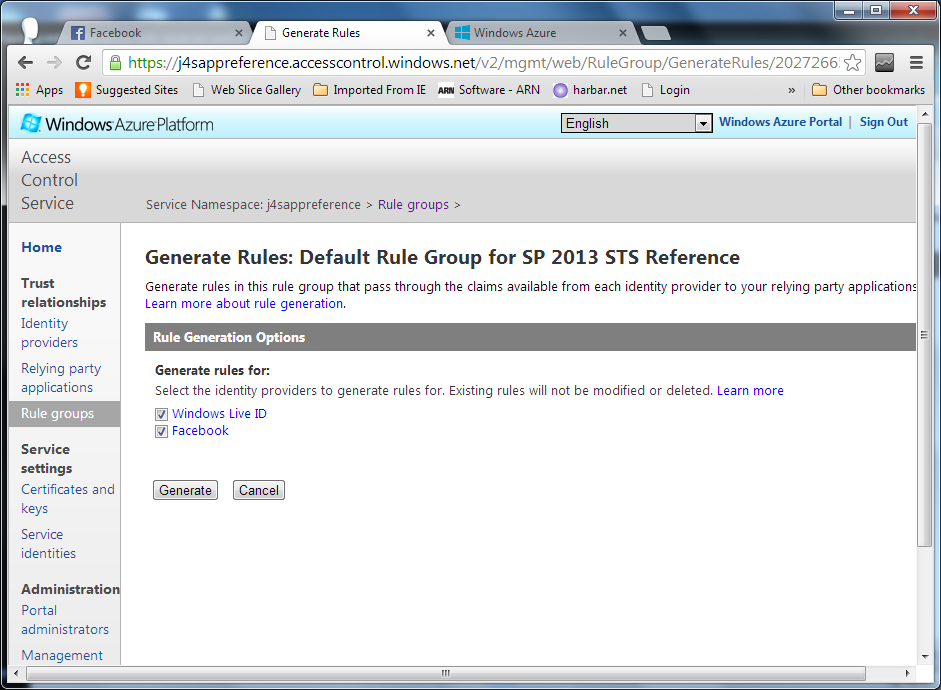Open the Apps grid shortcut
Image resolution: width=941 pixels, height=690 pixels.
(40, 90)
